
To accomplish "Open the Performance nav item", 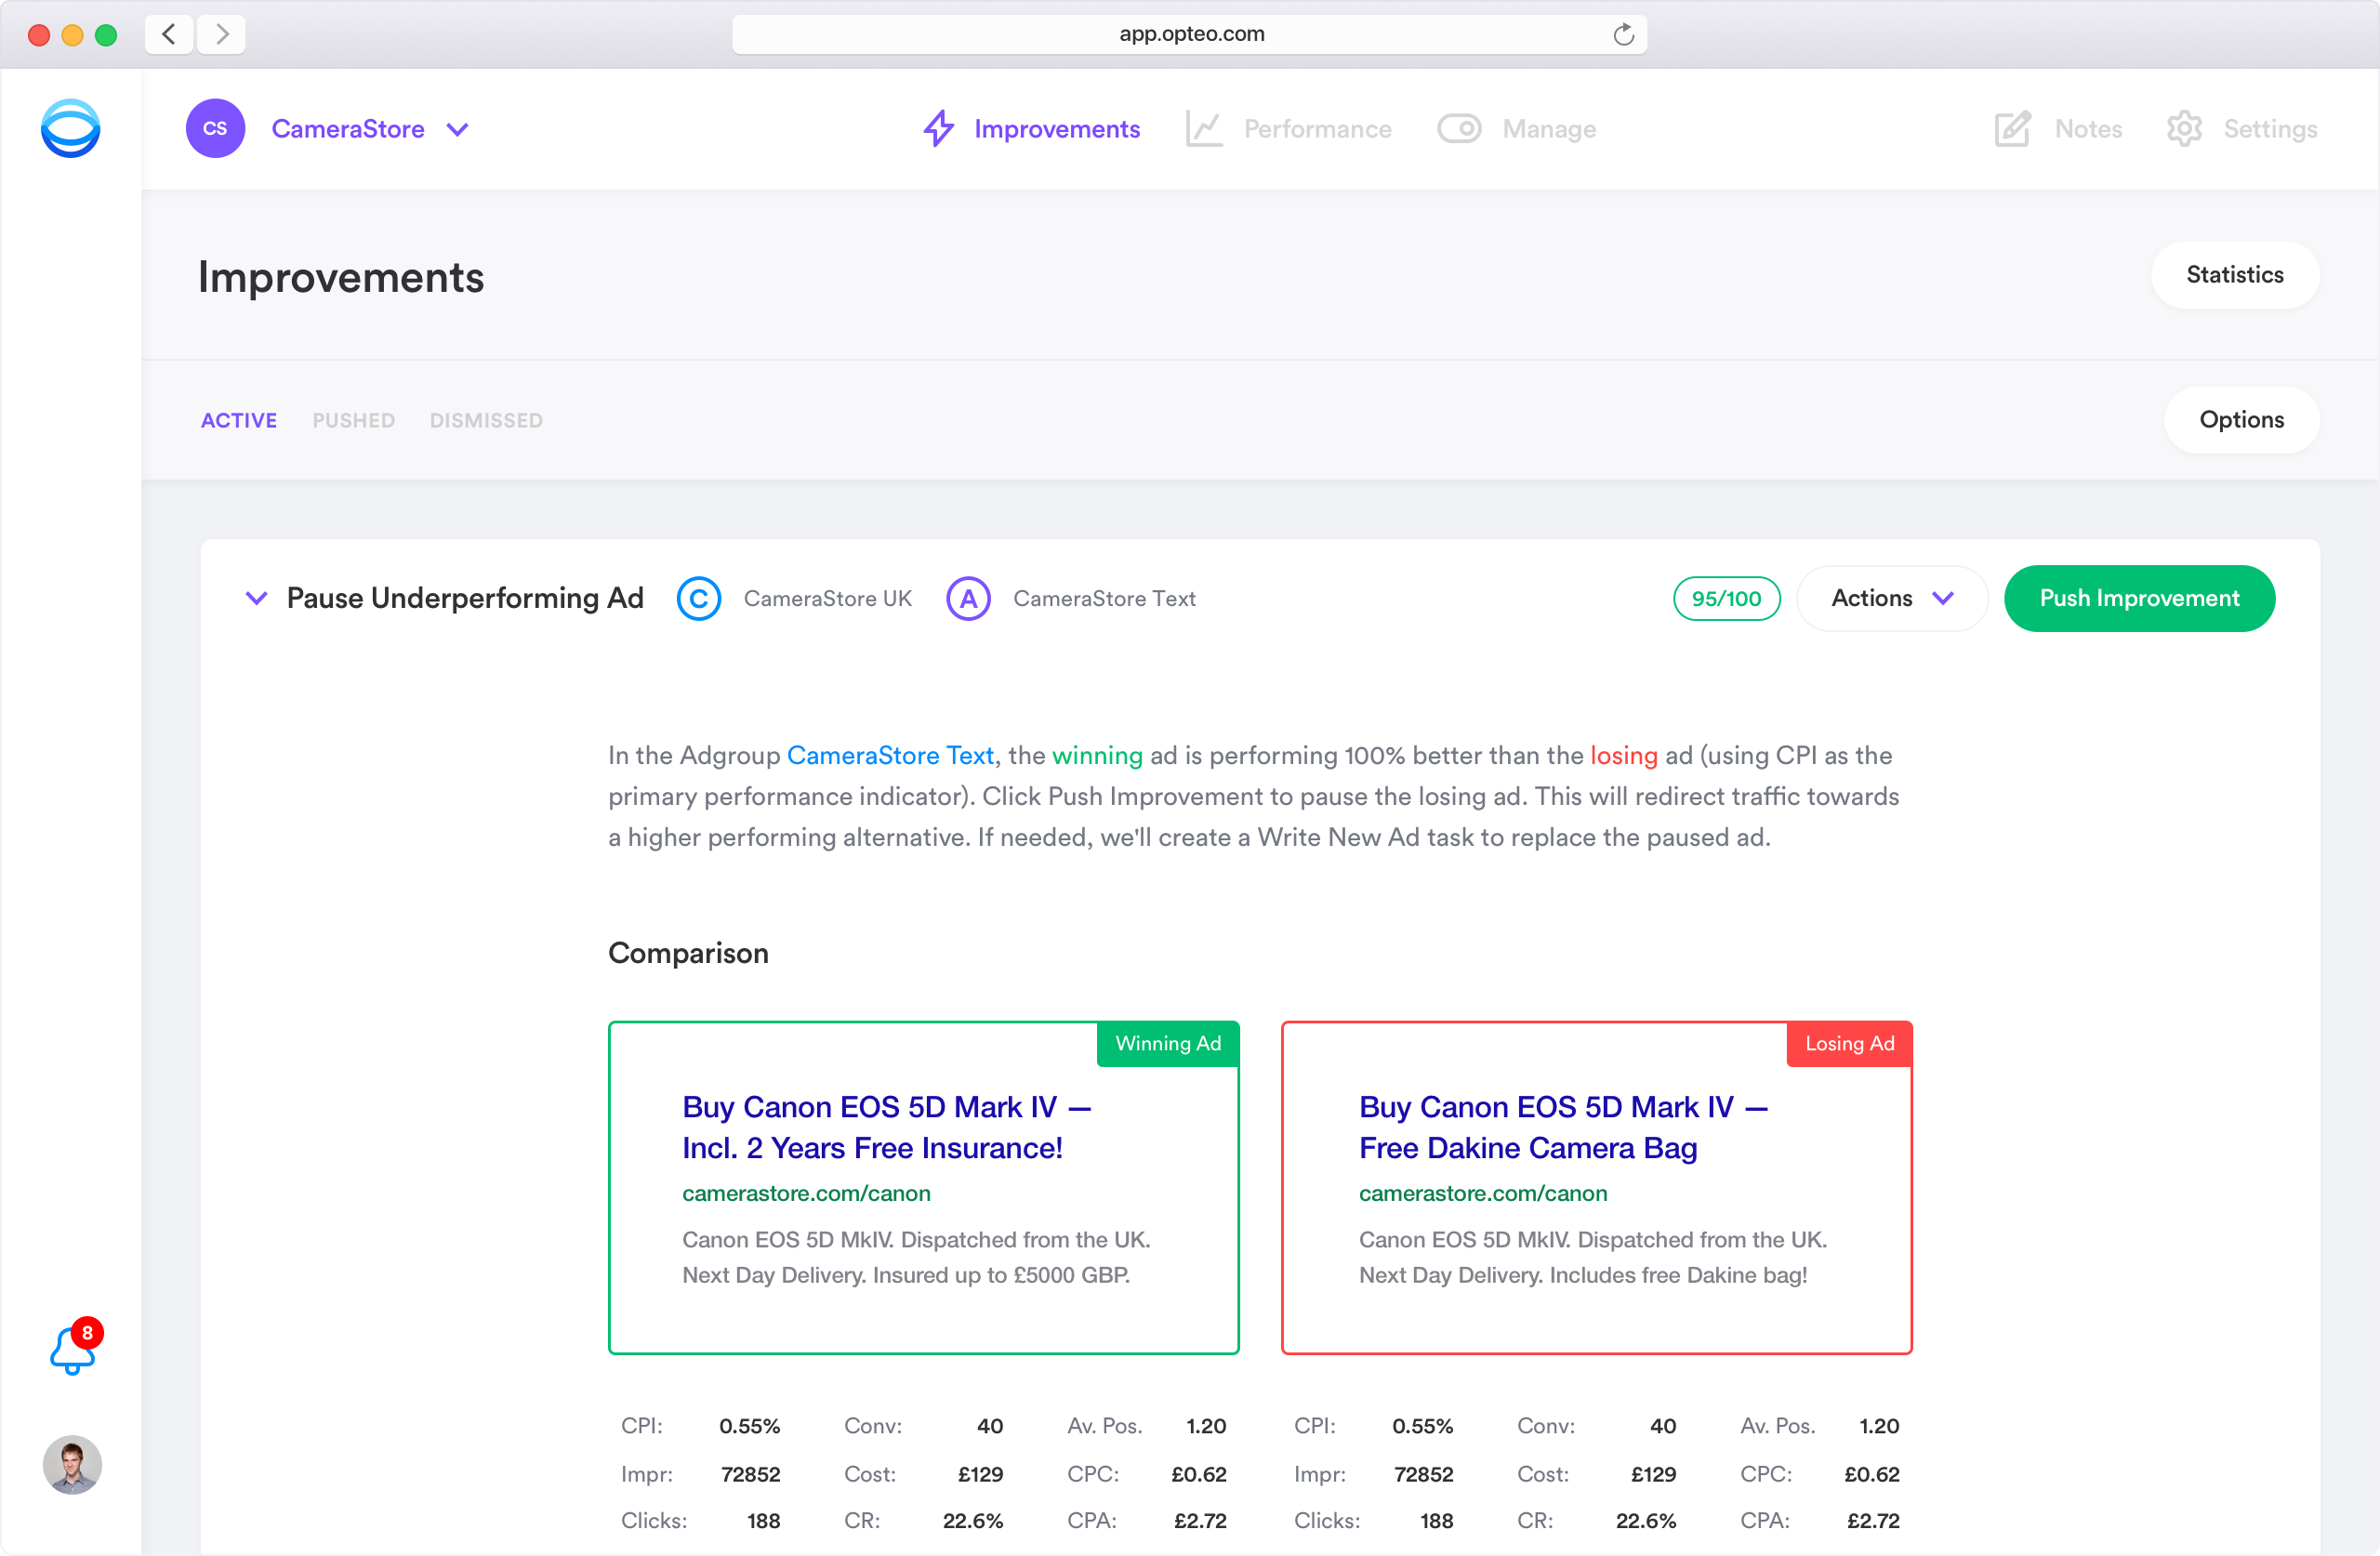I will tap(1317, 129).
